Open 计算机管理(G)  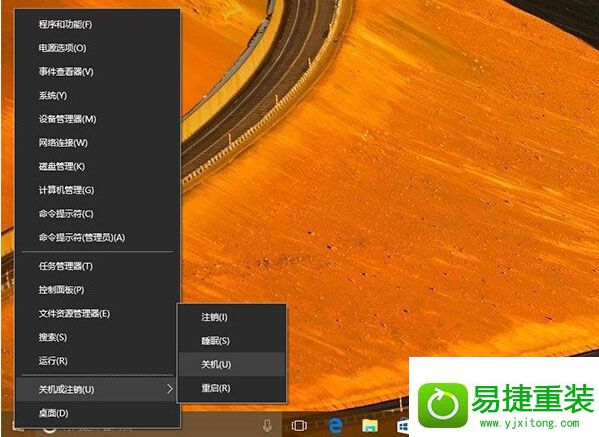97,190
